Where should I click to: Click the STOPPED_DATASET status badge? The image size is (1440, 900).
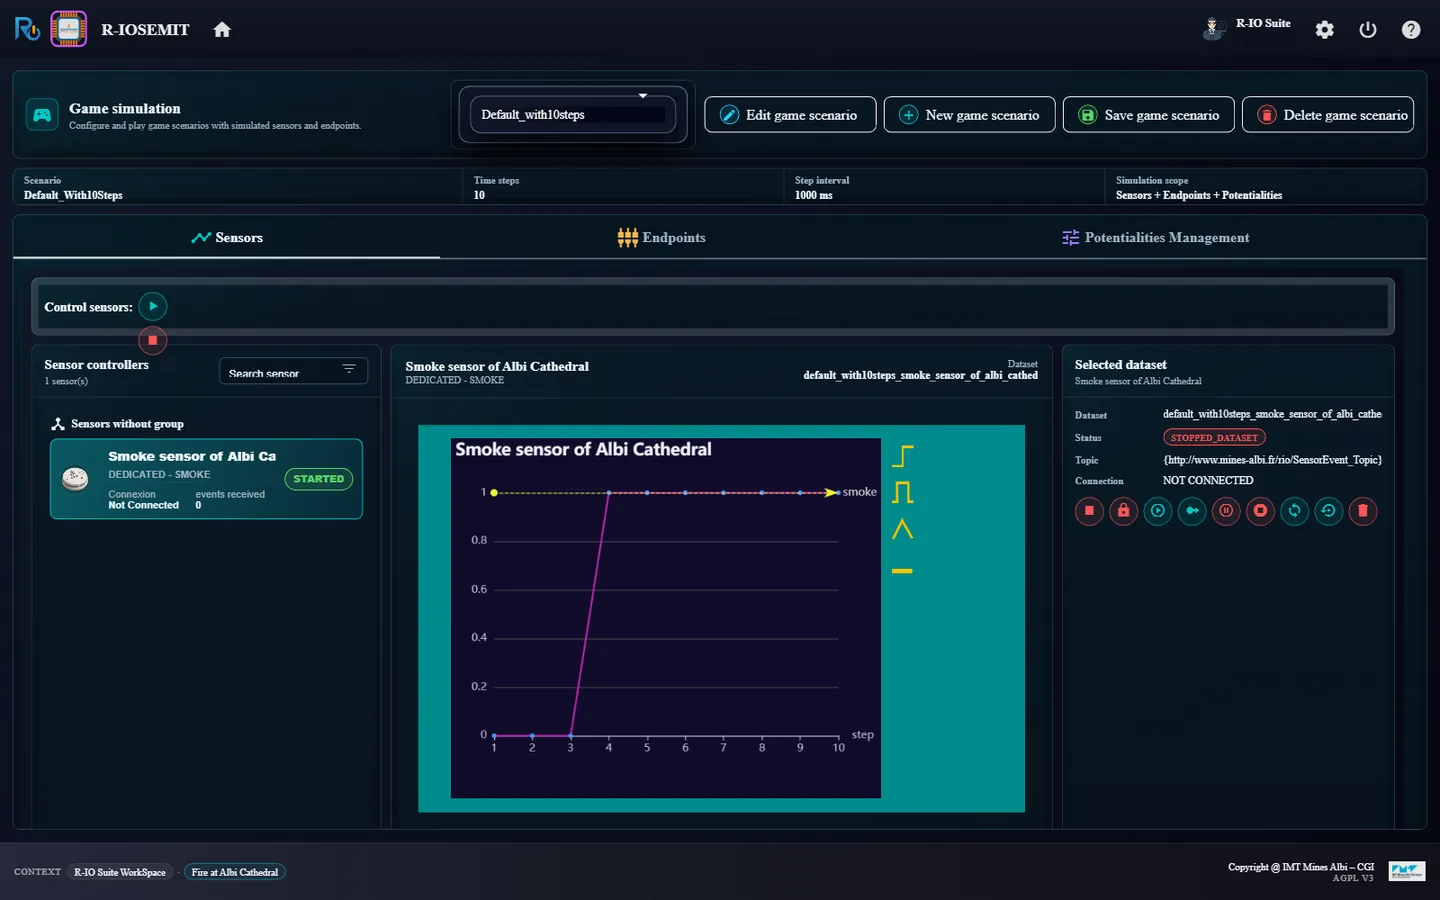coord(1214,437)
